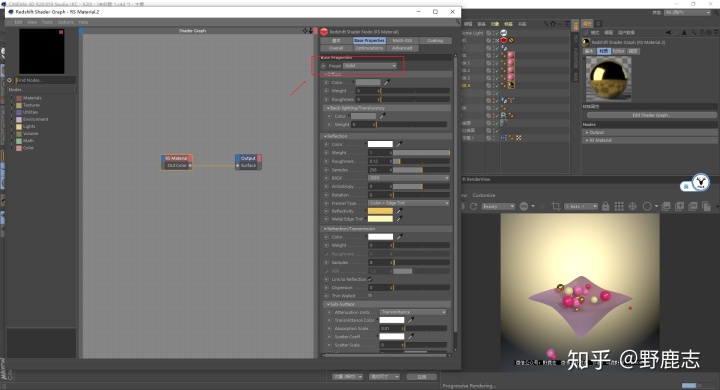Click add snapshot plus icon in RenderView
This screenshot has height=390, width=720.
coord(680,206)
